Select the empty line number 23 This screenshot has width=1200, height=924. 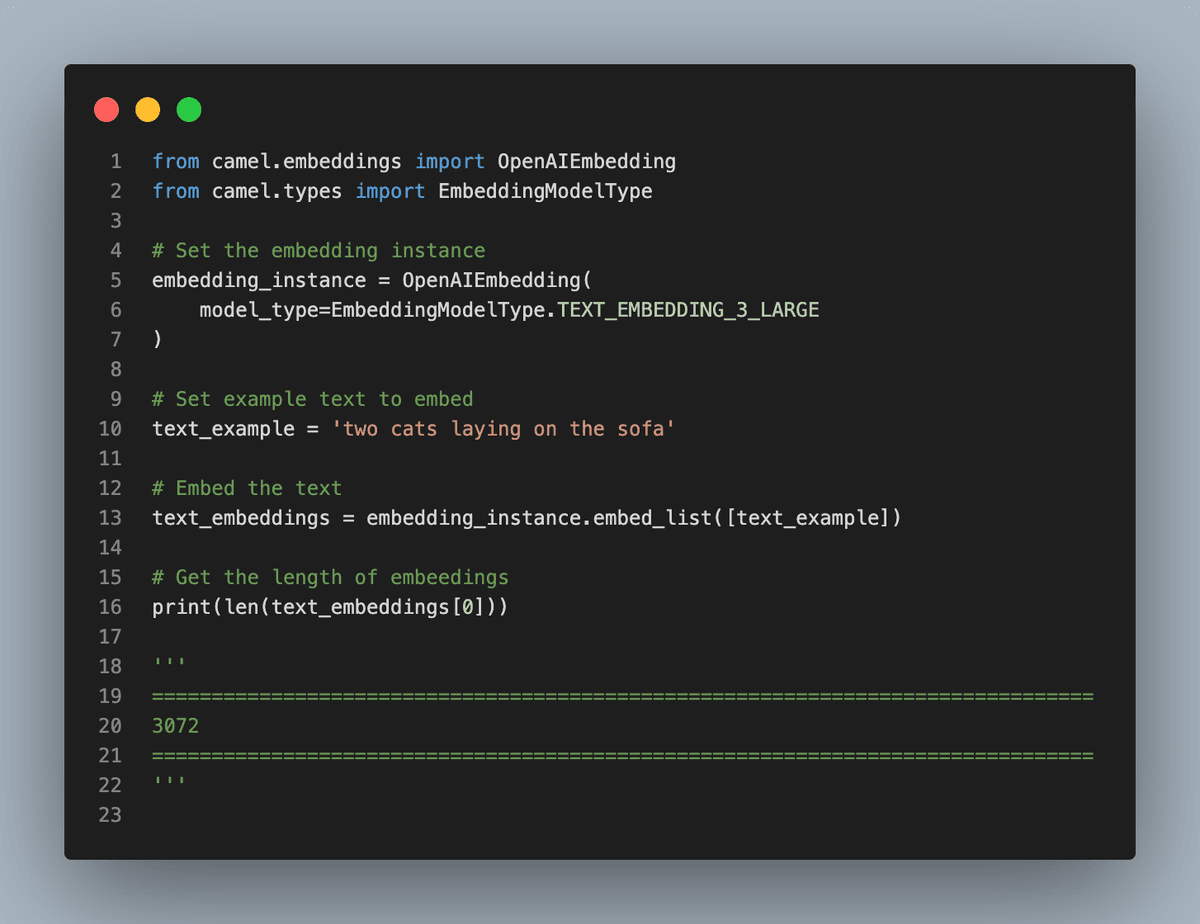pos(110,814)
